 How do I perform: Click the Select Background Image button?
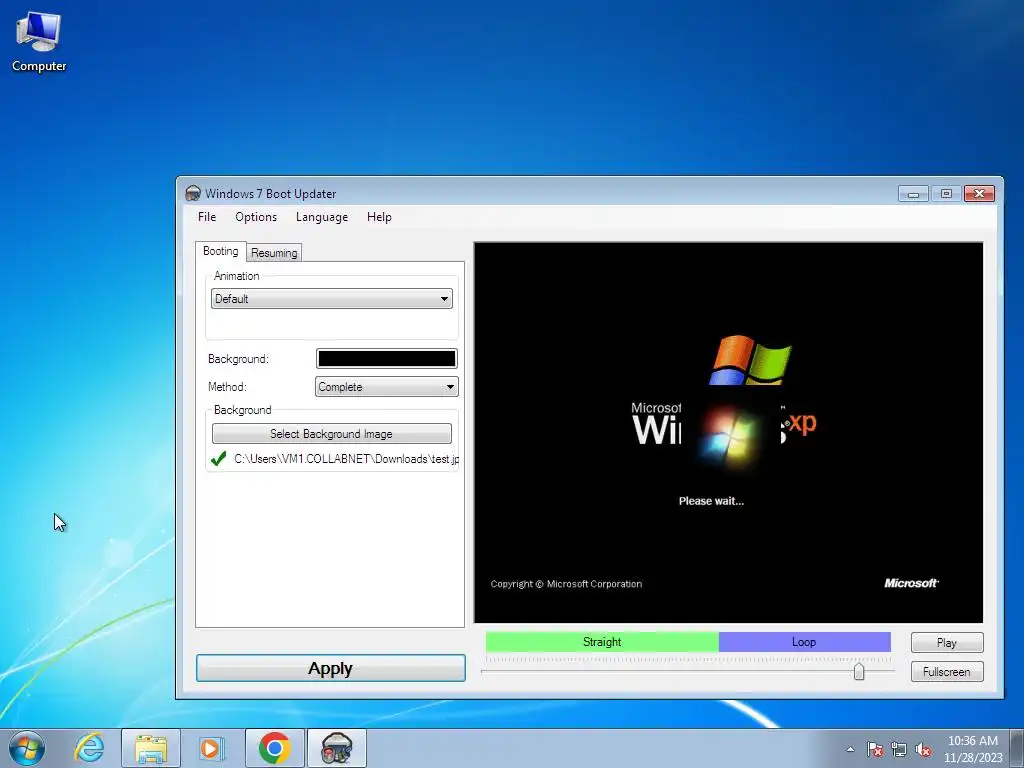point(332,434)
